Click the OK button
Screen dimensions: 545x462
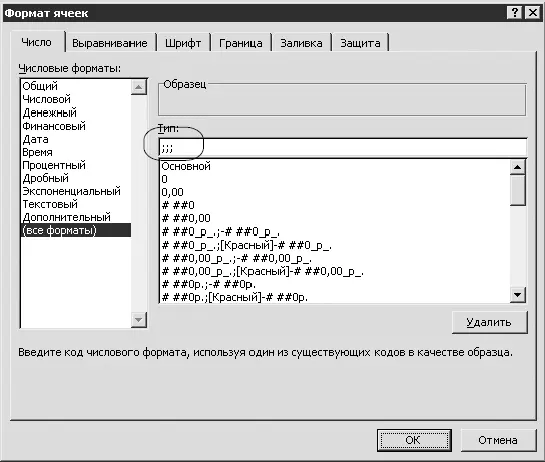click(x=414, y=440)
